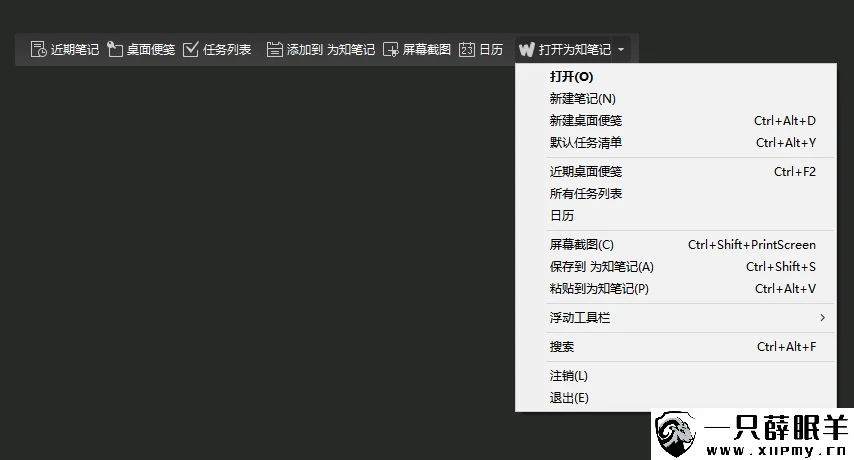Click the Ctrl+Alt+V shortcut text
Viewport: 854px width, 460px height.
coord(785,289)
